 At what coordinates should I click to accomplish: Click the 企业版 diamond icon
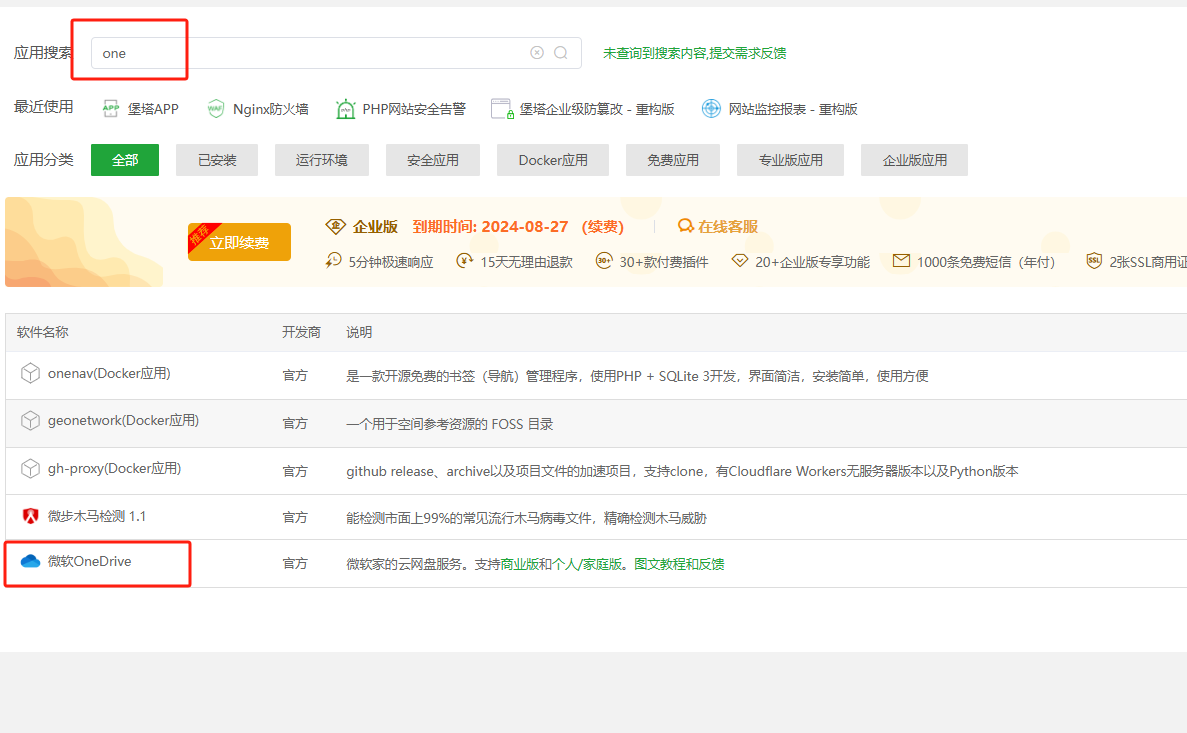(335, 226)
